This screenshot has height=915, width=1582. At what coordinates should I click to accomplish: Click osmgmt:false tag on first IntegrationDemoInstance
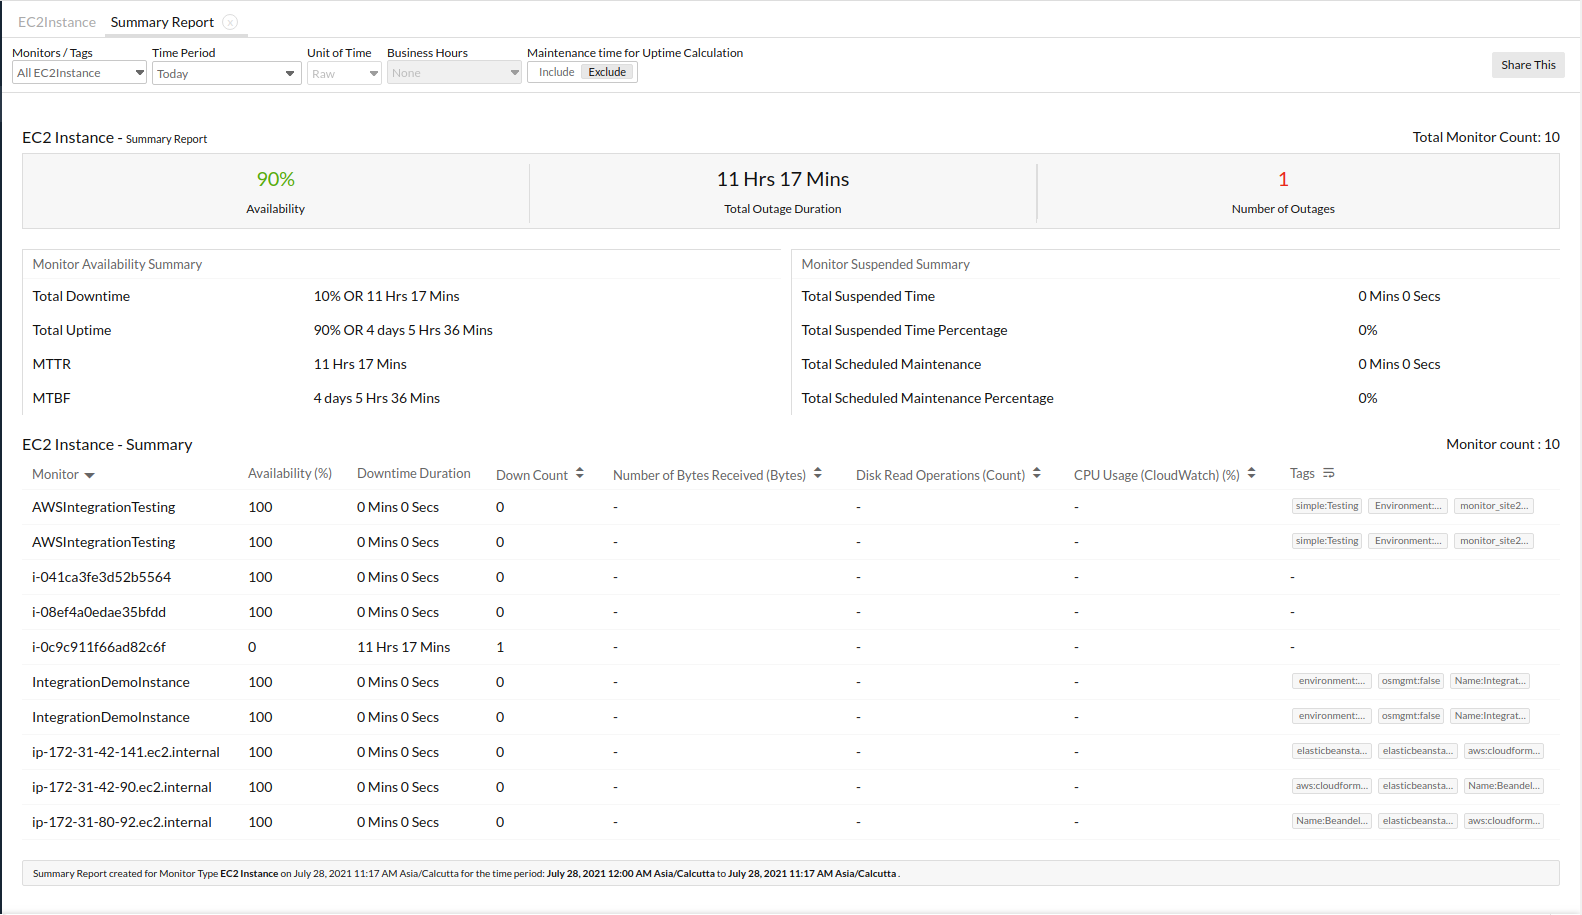(1411, 681)
